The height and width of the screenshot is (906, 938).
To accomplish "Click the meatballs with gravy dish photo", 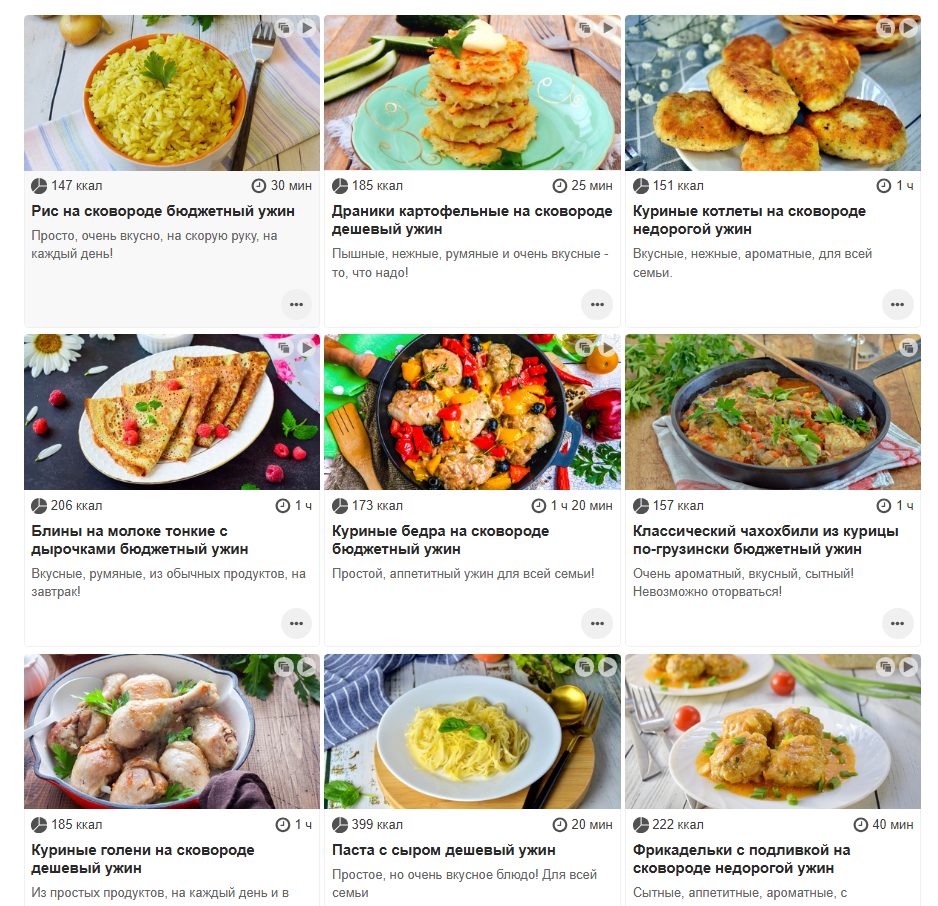I will click(772, 731).
